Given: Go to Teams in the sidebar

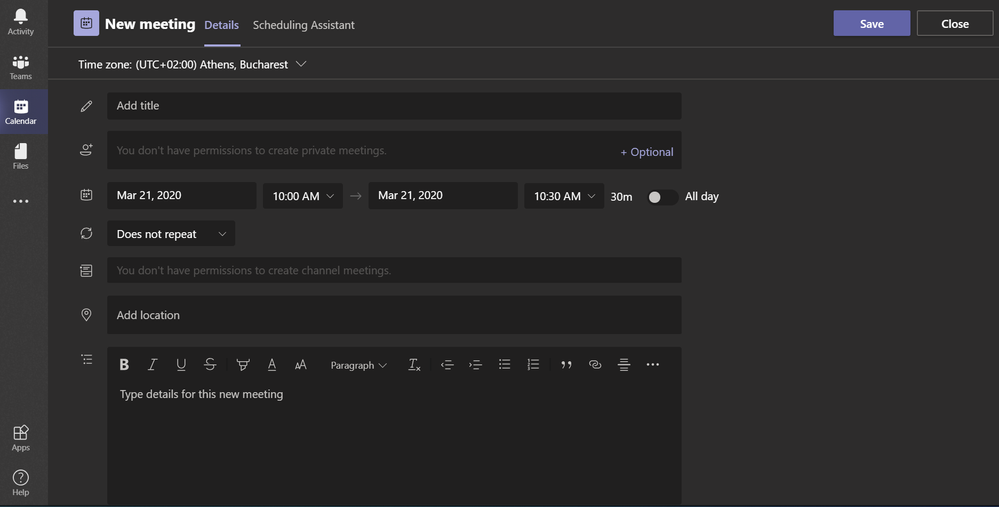Looking at the screenshot, I should click(20, 67).
